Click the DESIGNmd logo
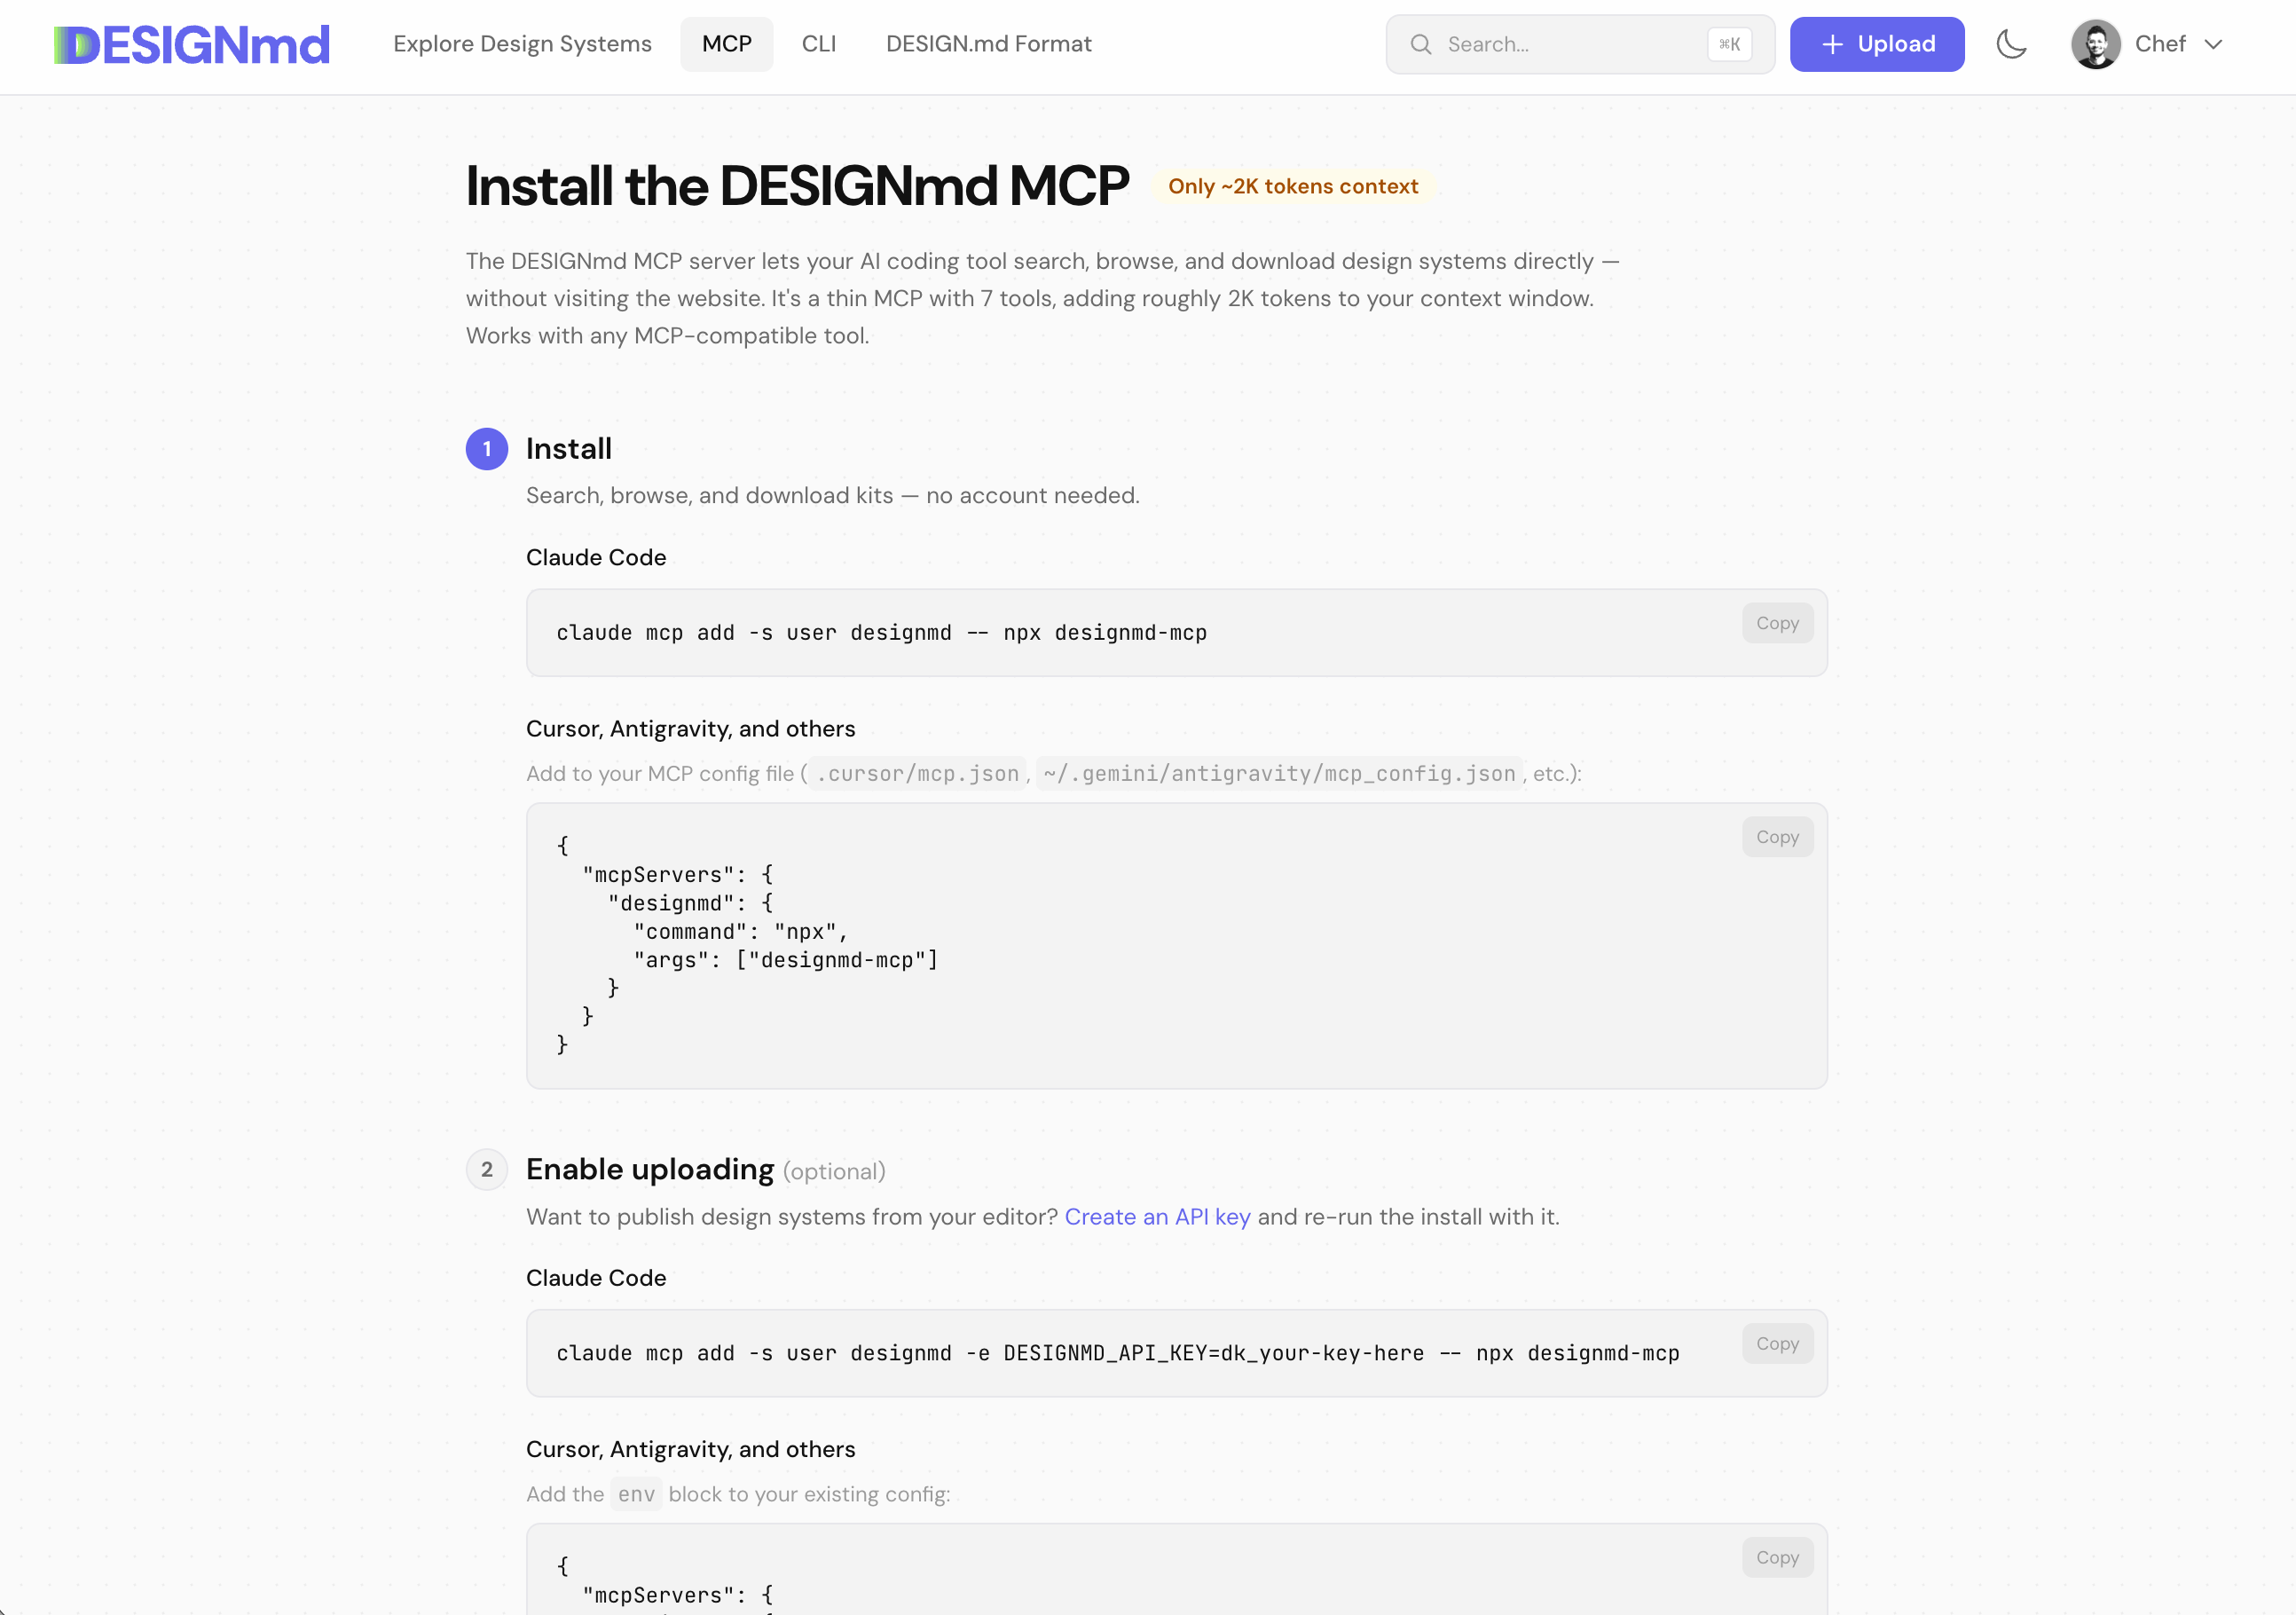This screenshot has height=1615, width=2296. click(191, 43)
